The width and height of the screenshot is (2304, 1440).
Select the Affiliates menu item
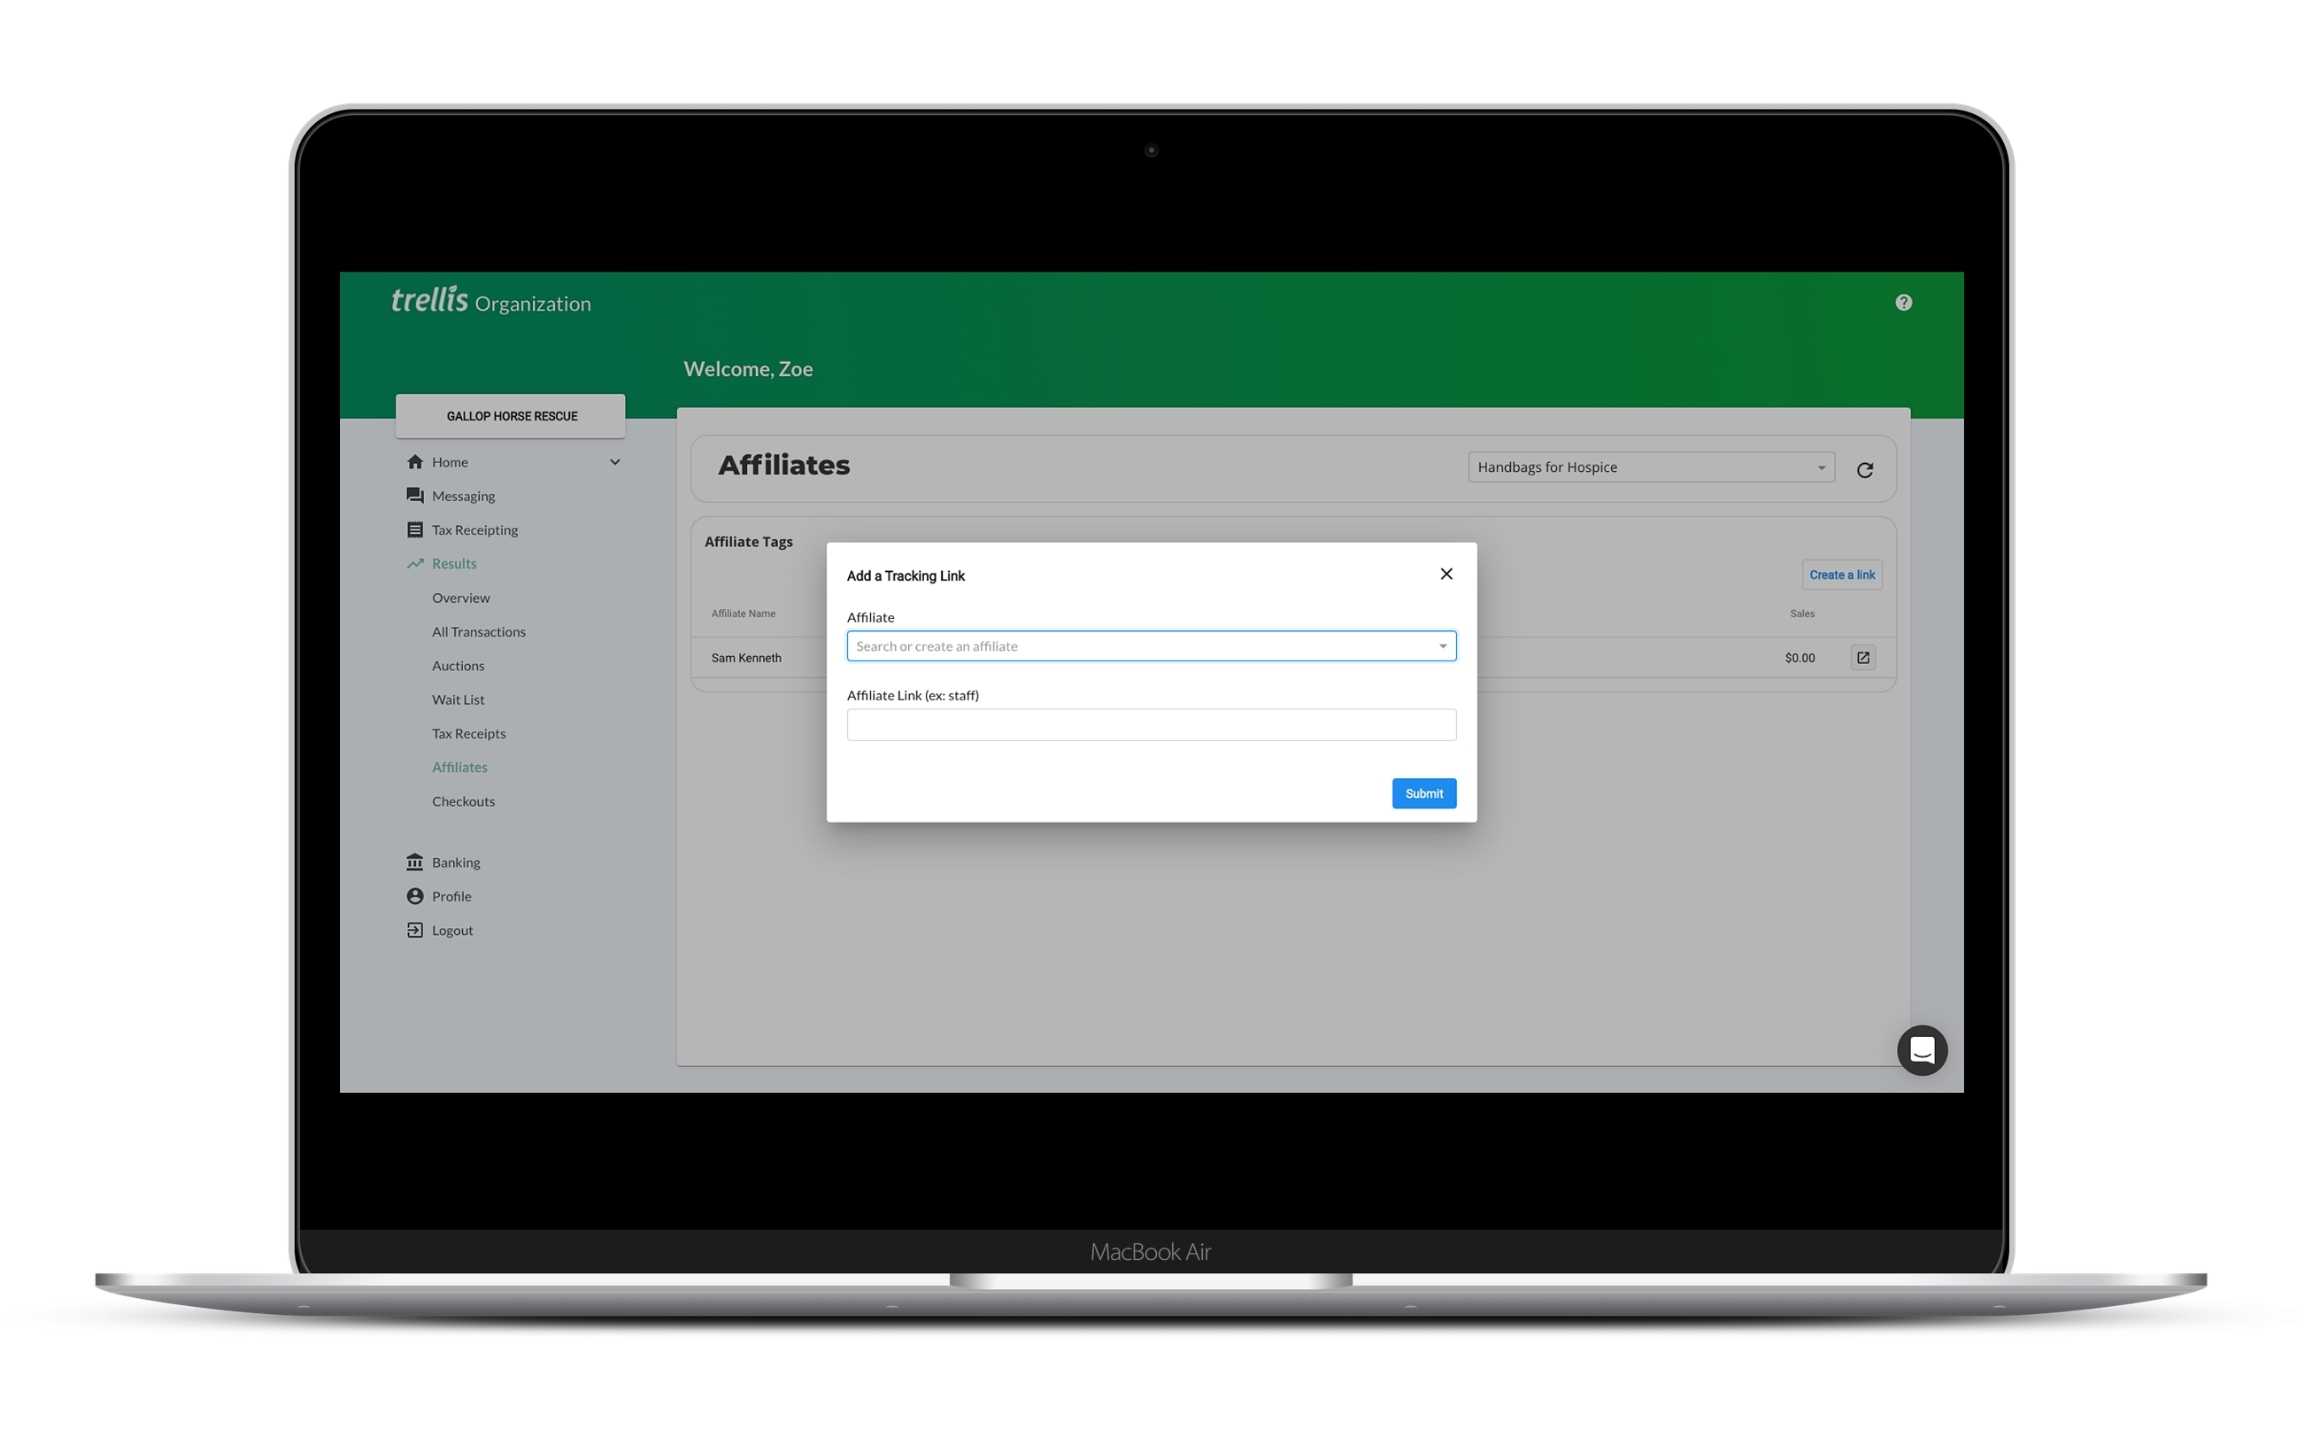pyautogui.click(x=459, y=766)
